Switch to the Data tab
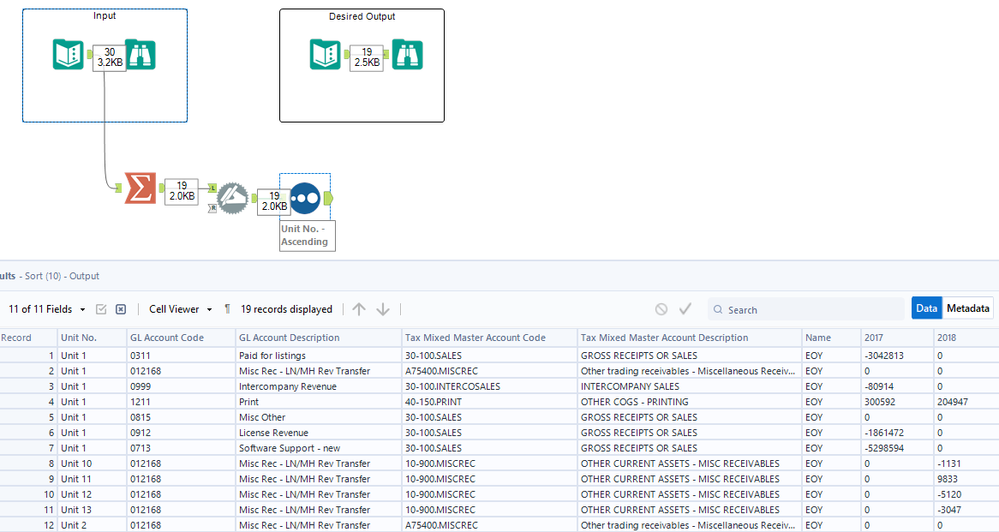999x532 pixels. click(926, 308)
